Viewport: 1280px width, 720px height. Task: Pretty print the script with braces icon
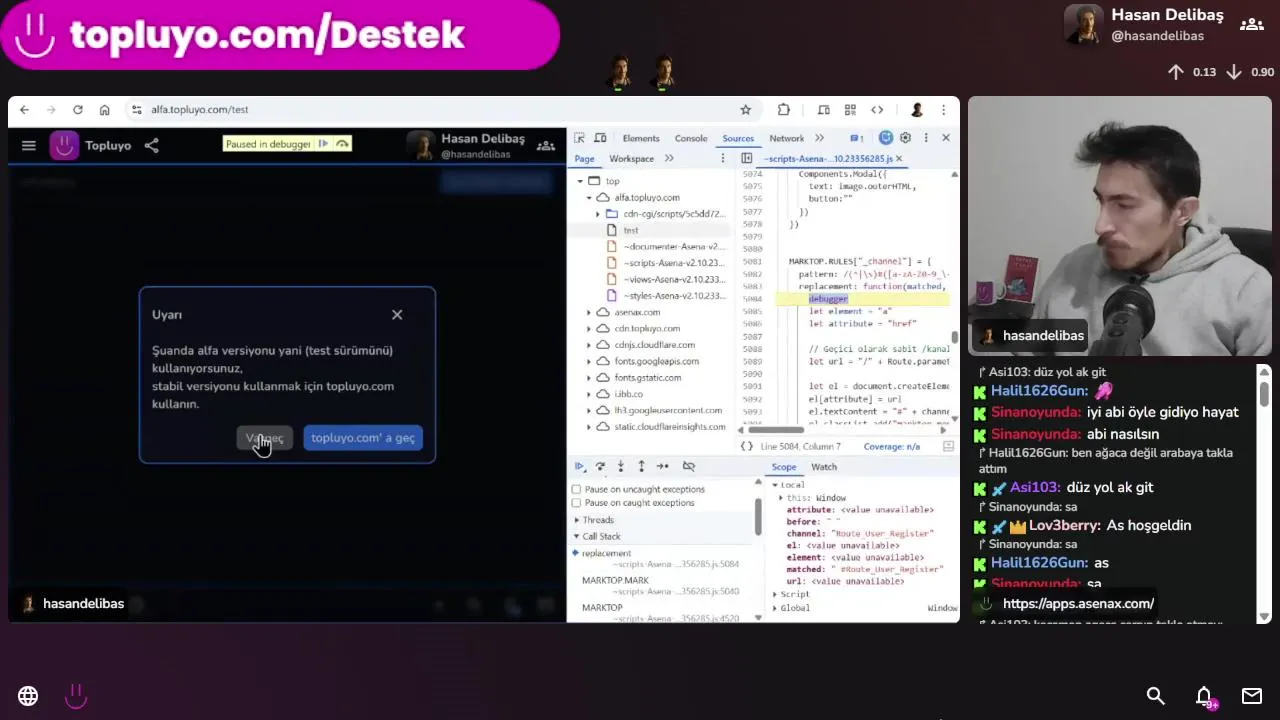pos(746,446)
